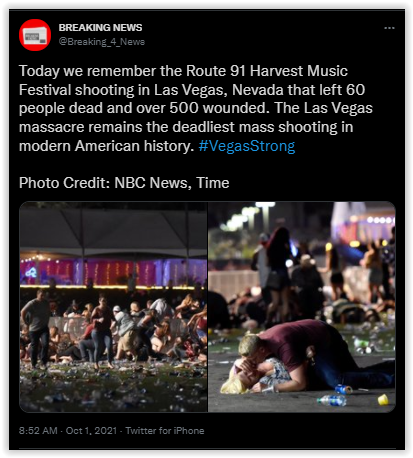Click the yellow cup in the right photo

[383, 399]
